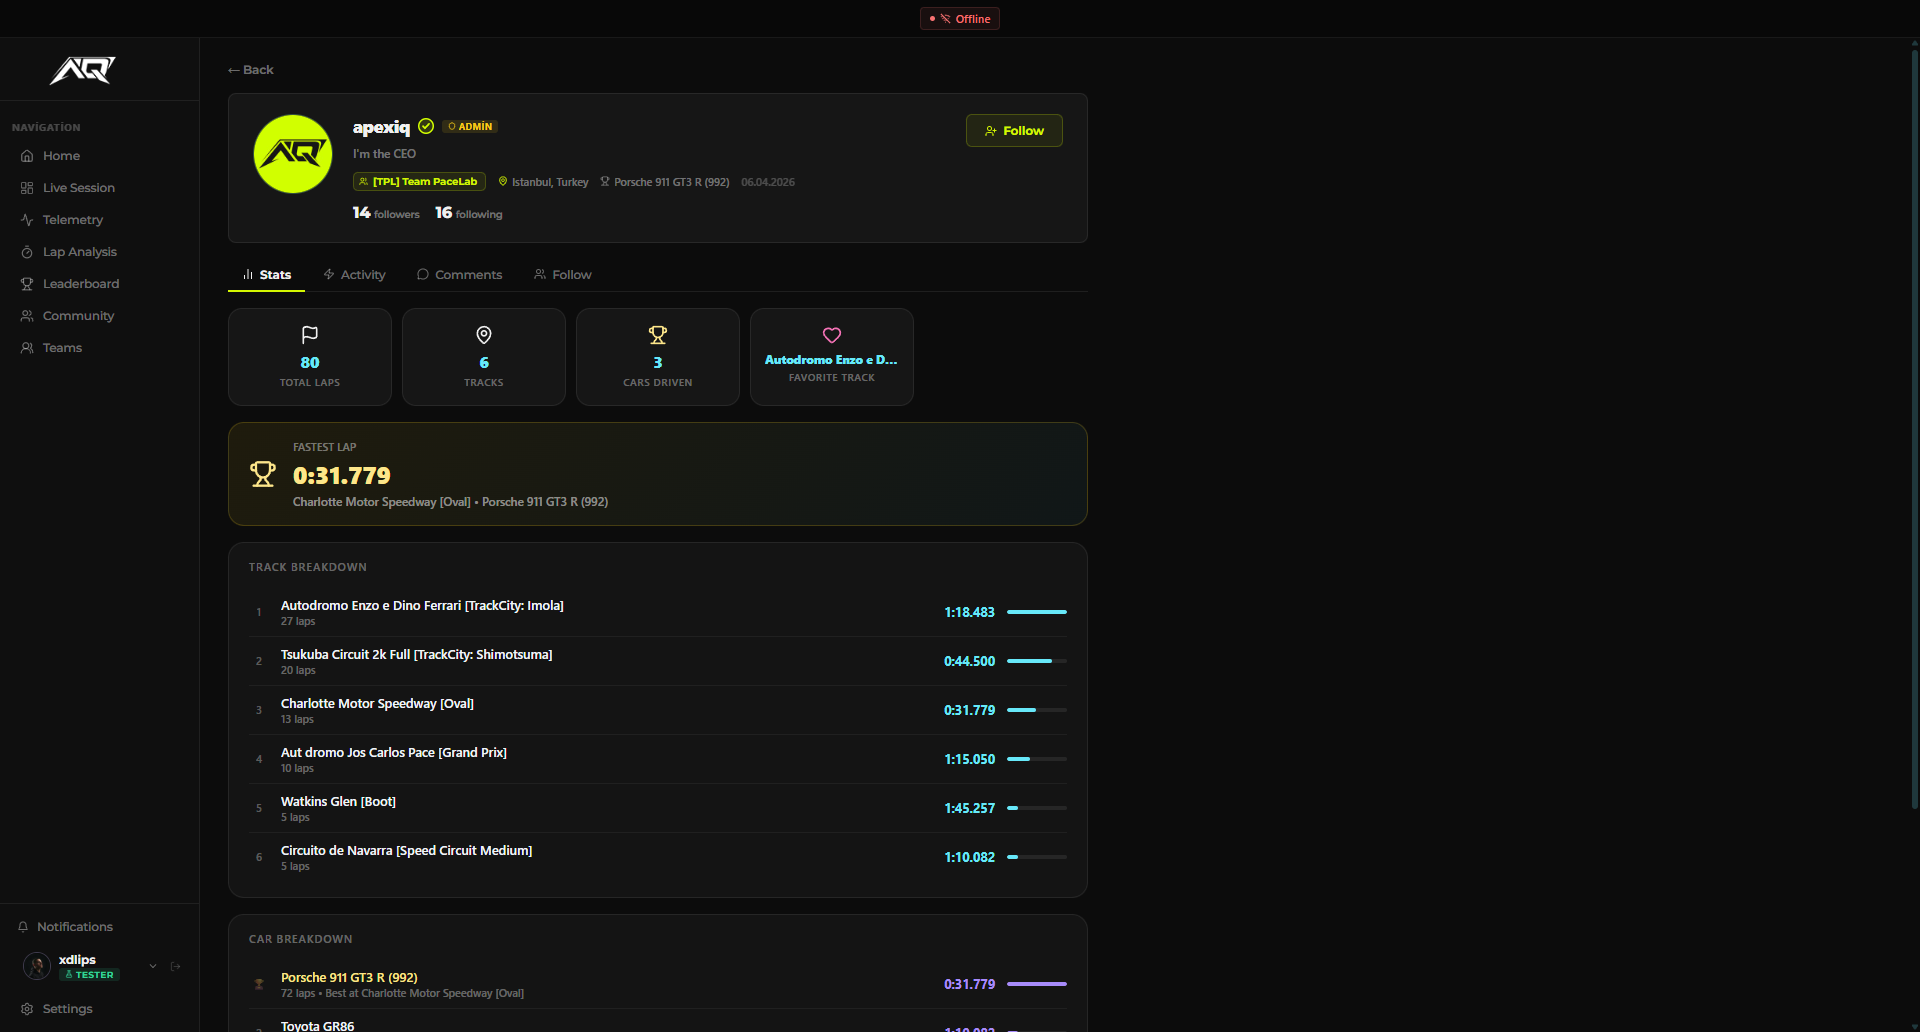
Task: Open Community via its people icon
Action: pos(27,316)
